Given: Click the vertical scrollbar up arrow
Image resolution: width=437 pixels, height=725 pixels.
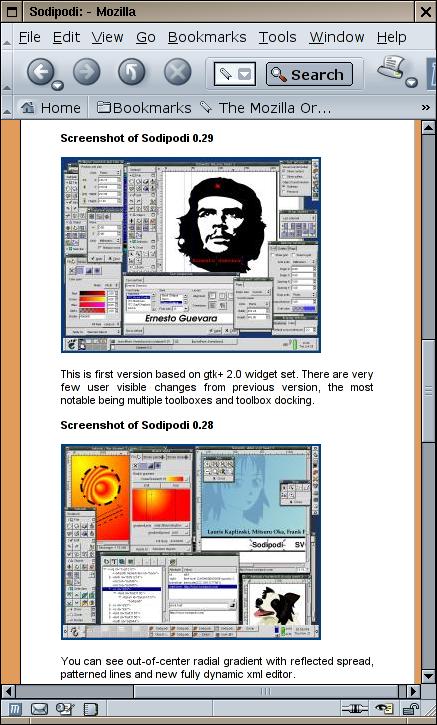Looking at the screenshot, I should [x=429, y=127].
